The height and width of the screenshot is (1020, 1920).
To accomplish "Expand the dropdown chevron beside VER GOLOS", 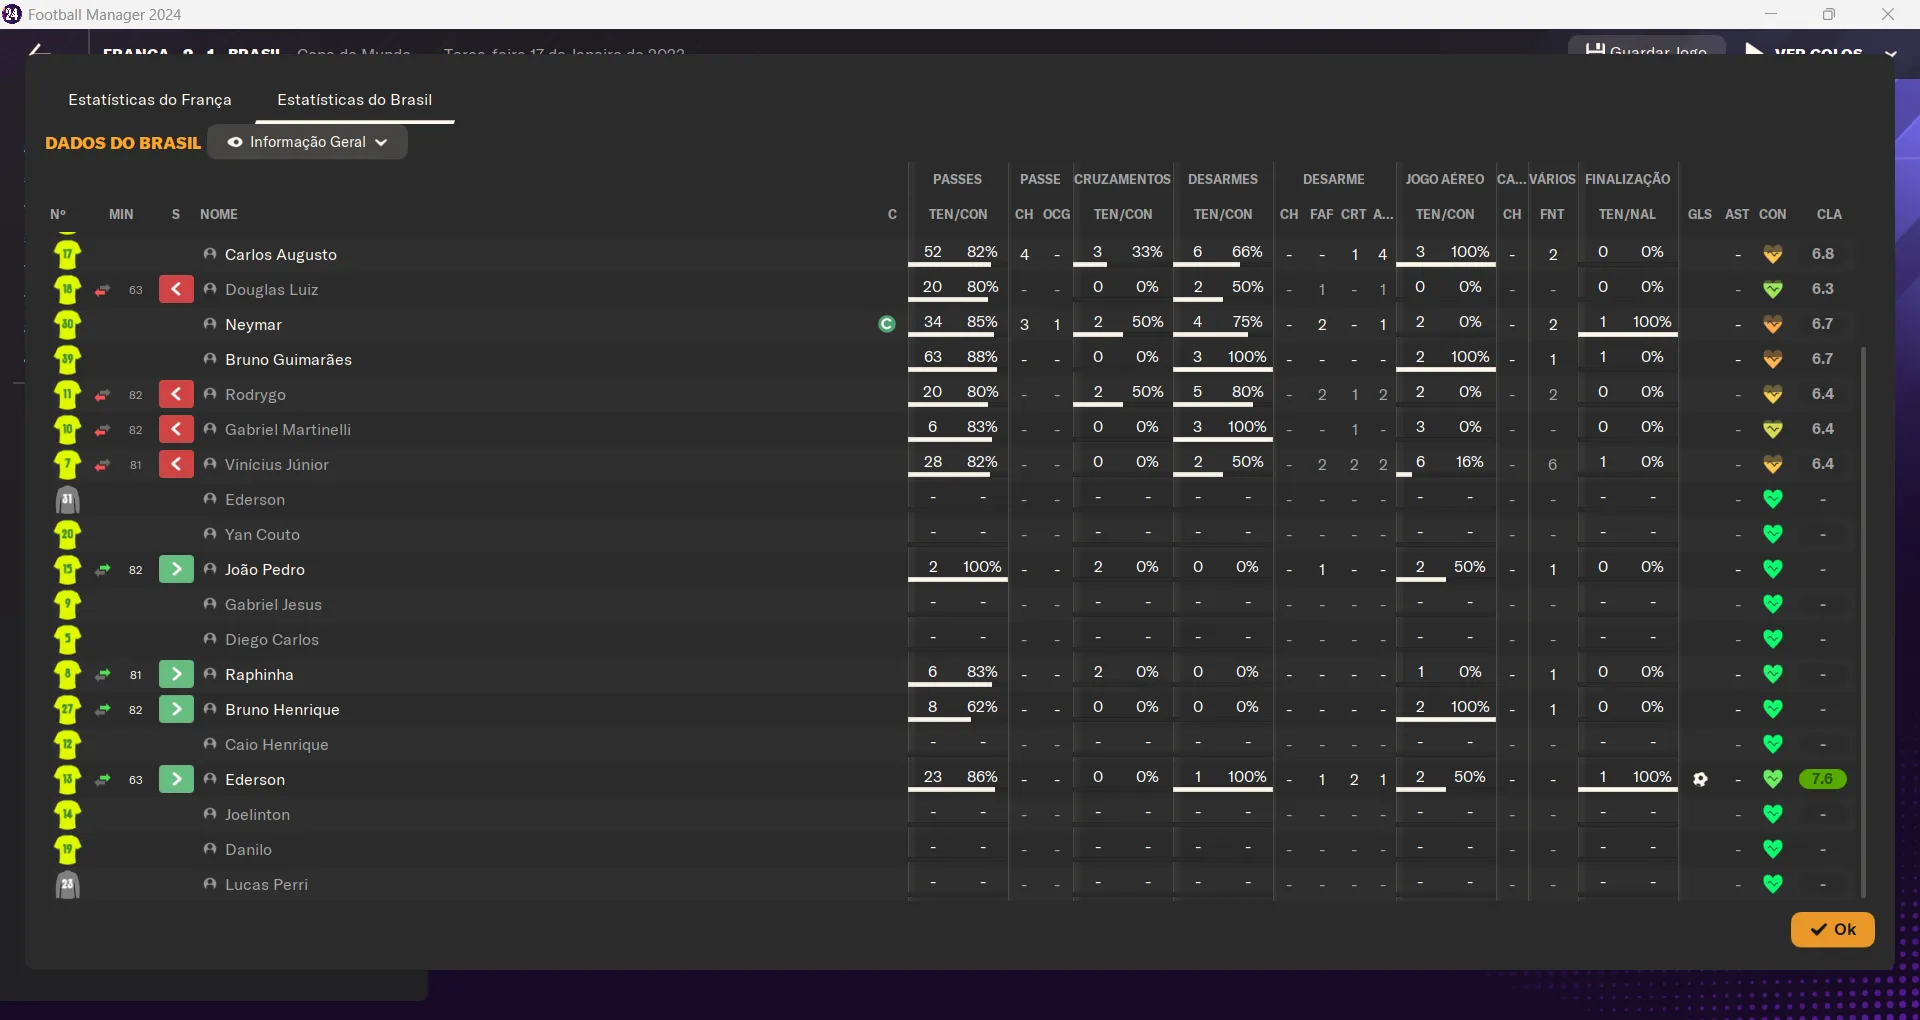I will [1890, 54].
